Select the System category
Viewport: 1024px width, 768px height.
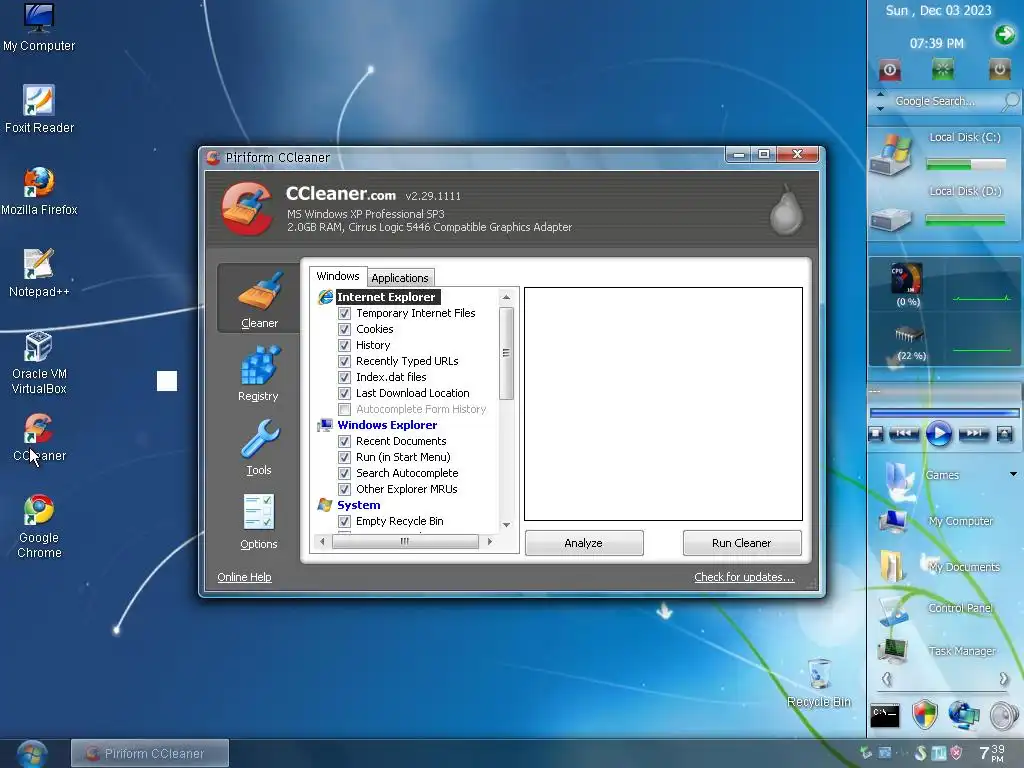click(359, 505)
